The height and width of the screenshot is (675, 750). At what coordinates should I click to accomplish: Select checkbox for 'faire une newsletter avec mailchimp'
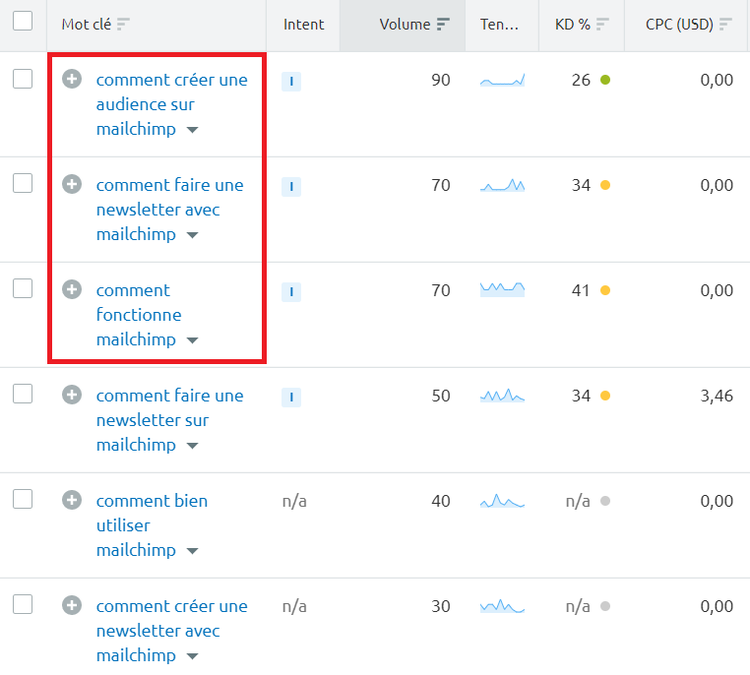coord(22,183)
